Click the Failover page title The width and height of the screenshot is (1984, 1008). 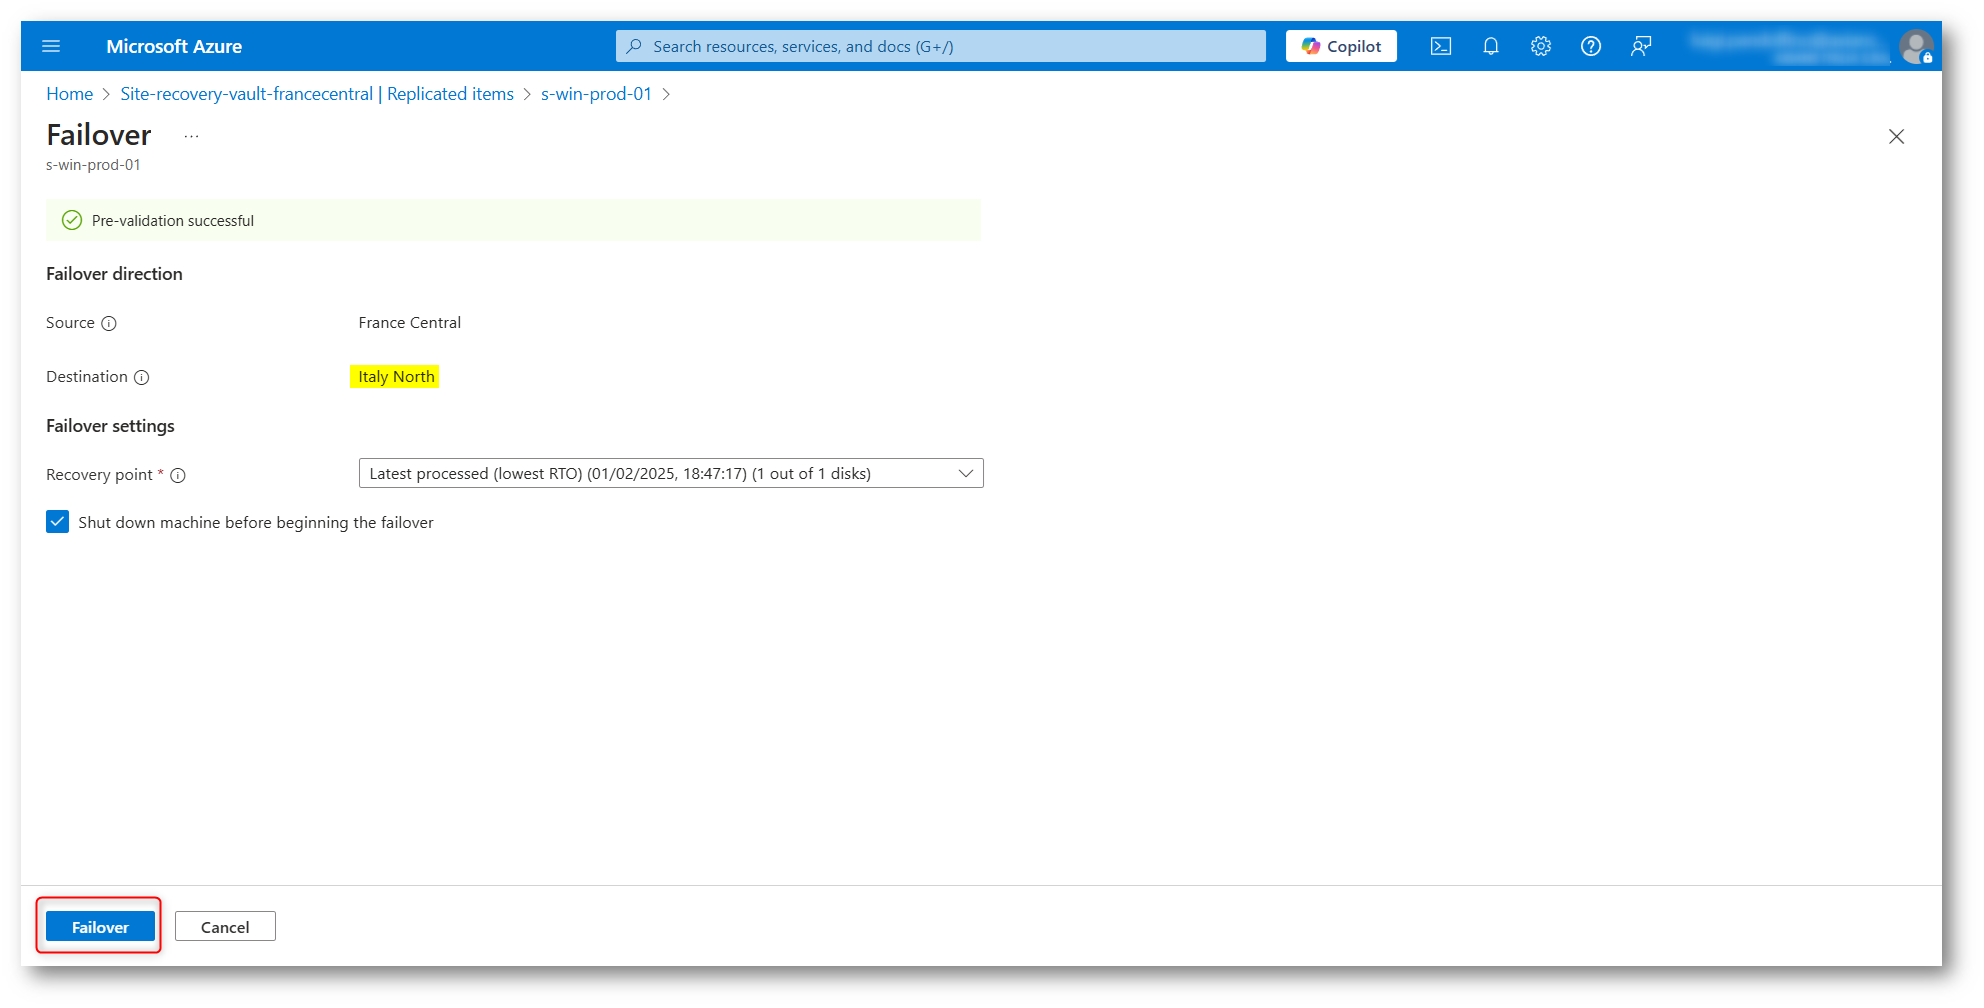(x=99, y=135)
